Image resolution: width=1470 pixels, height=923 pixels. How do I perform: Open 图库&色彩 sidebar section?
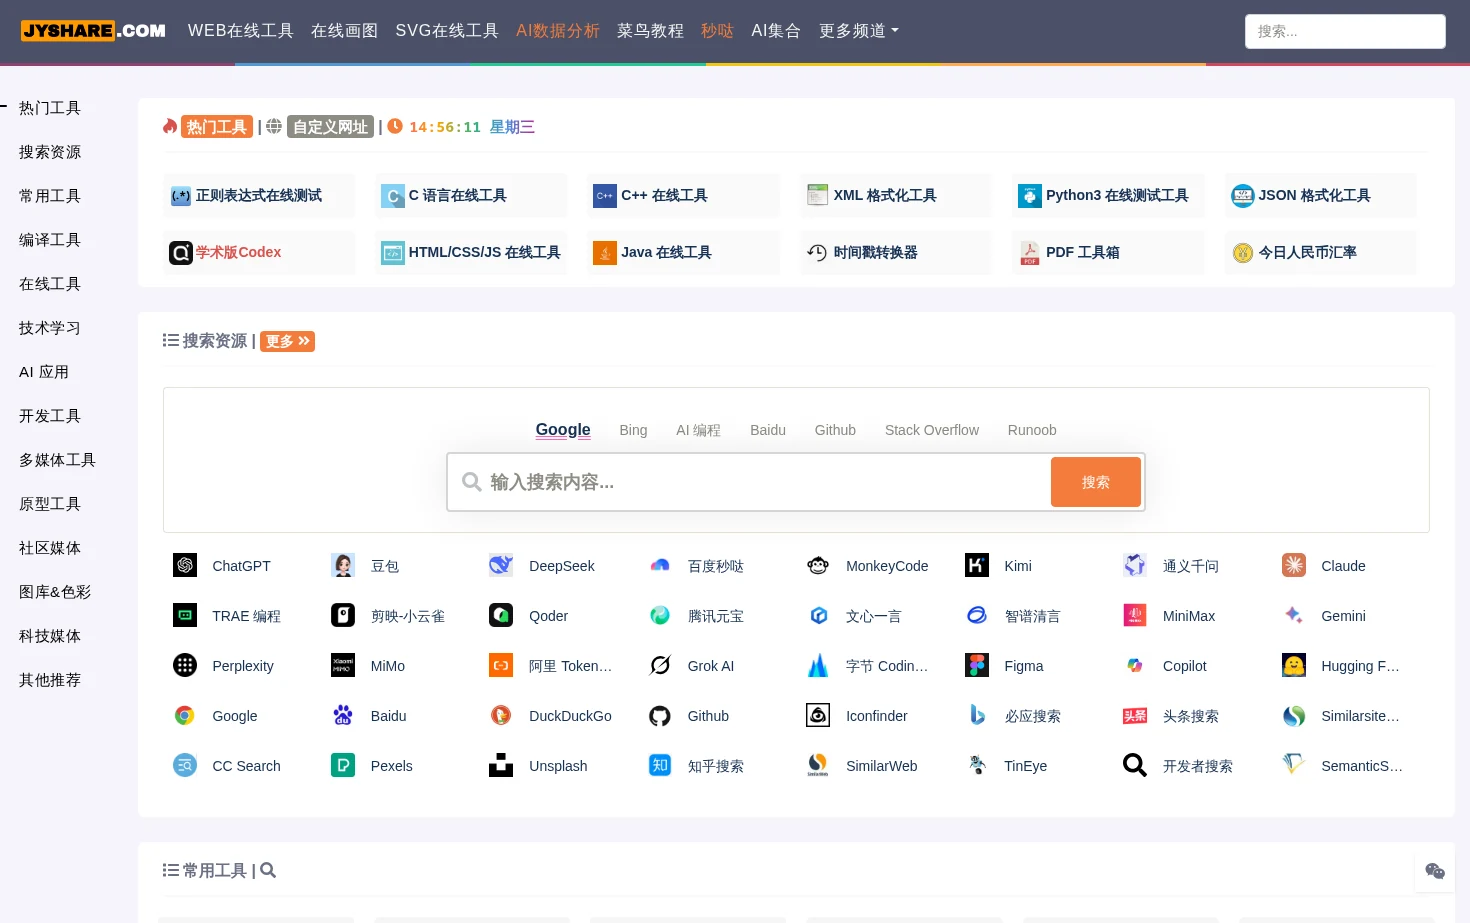(55, 592)
